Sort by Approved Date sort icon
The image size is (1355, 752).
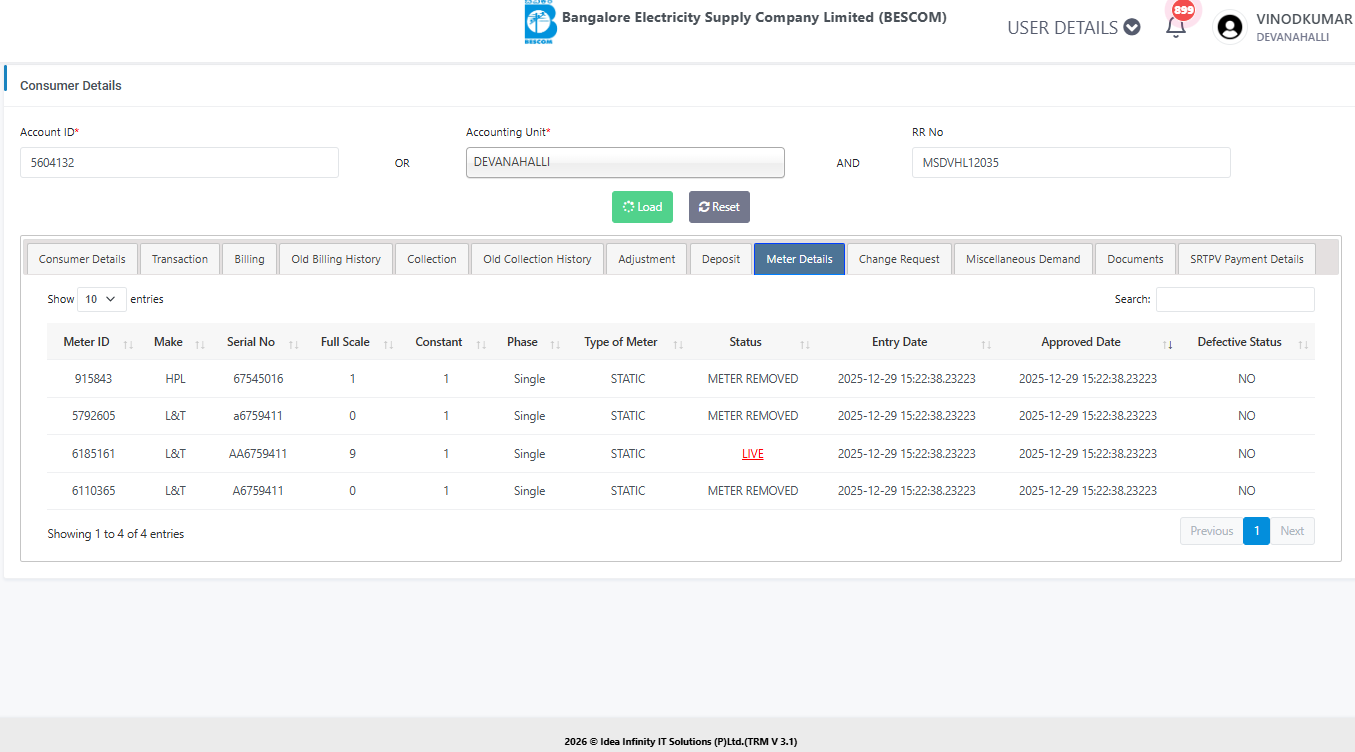[x=1167, y=344]
